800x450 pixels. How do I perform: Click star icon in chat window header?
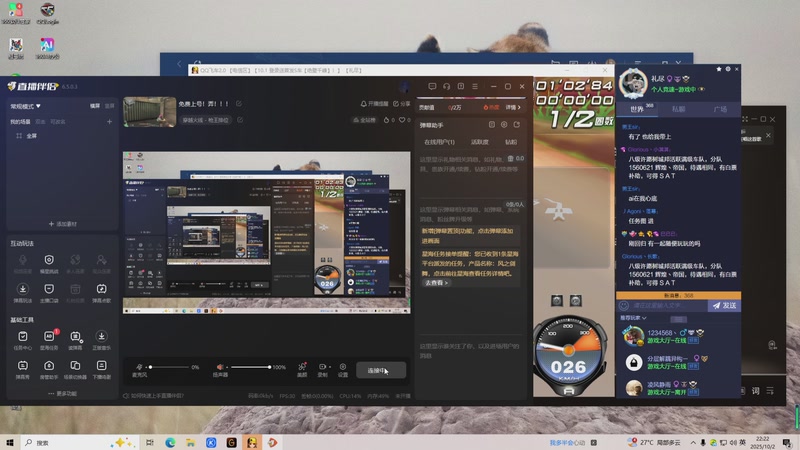(x=719, y=69)
